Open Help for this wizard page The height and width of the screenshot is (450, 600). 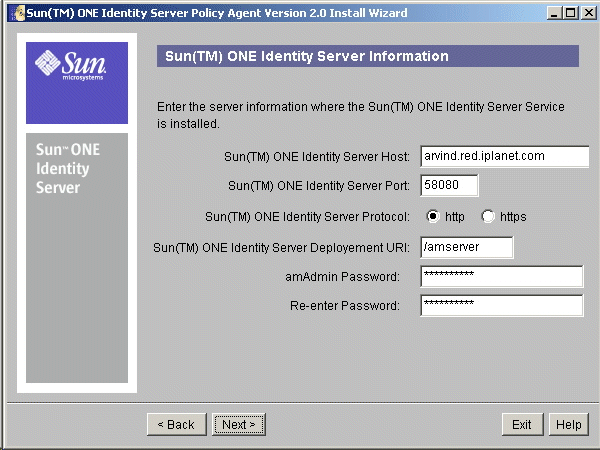pos(569,424)
